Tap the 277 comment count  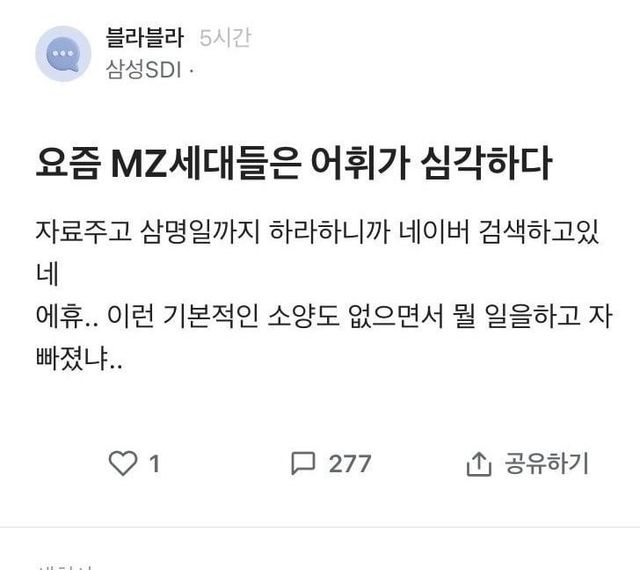click(350, 464)
